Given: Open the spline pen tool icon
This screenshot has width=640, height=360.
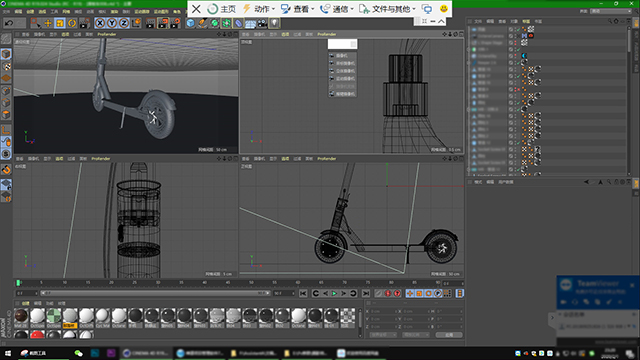Looking at the screenshot, I should coord(202,23).
